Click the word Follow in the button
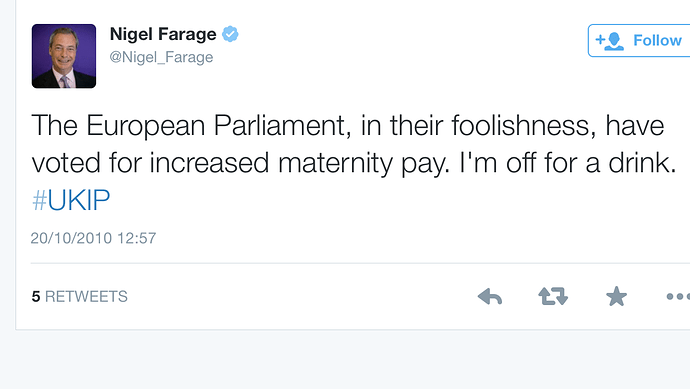Screen dimensions: 690x389 click(x=657, y=40)
